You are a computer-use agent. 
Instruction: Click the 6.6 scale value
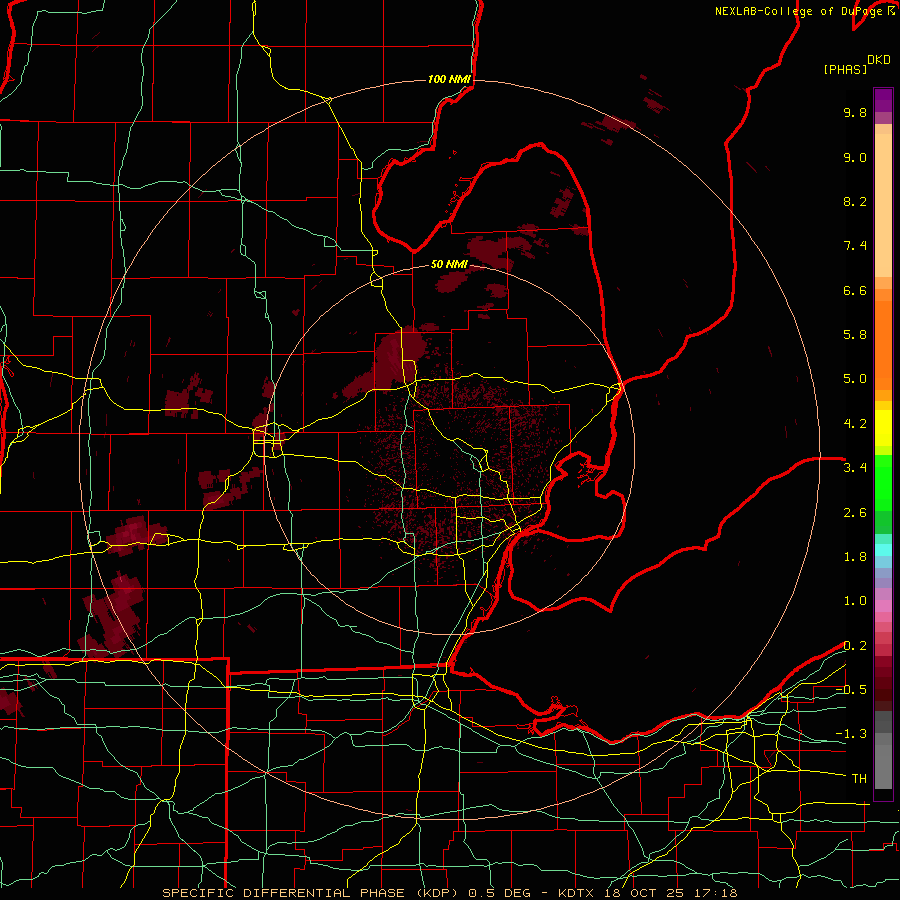click(x=855, y=290)
